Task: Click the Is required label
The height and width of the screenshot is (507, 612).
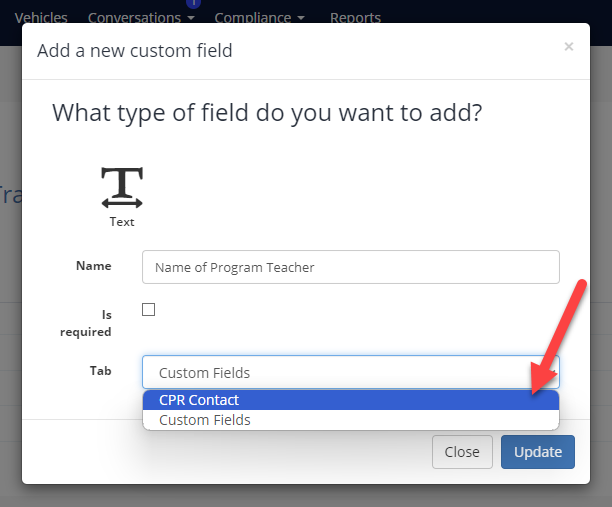Action: (85, 323)
